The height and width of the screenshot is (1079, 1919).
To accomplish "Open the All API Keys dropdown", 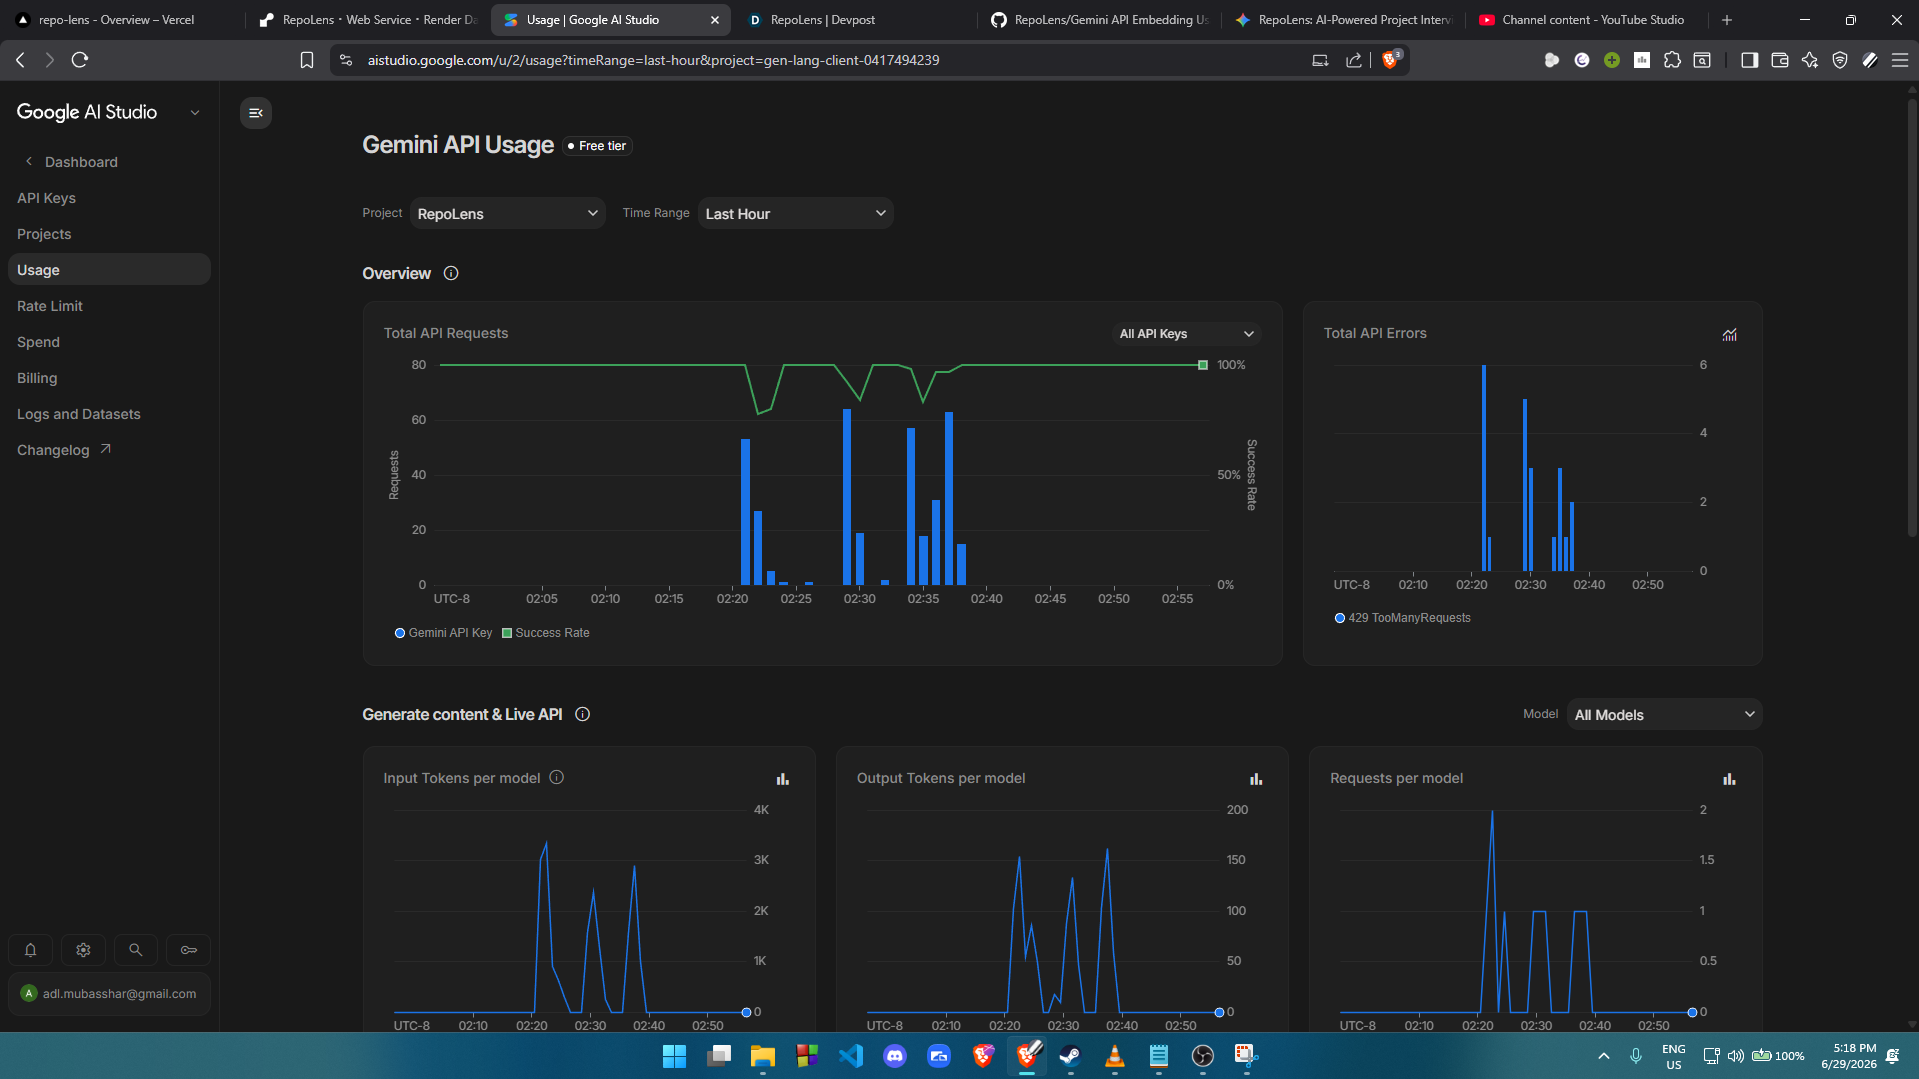I will point(1187,334).
